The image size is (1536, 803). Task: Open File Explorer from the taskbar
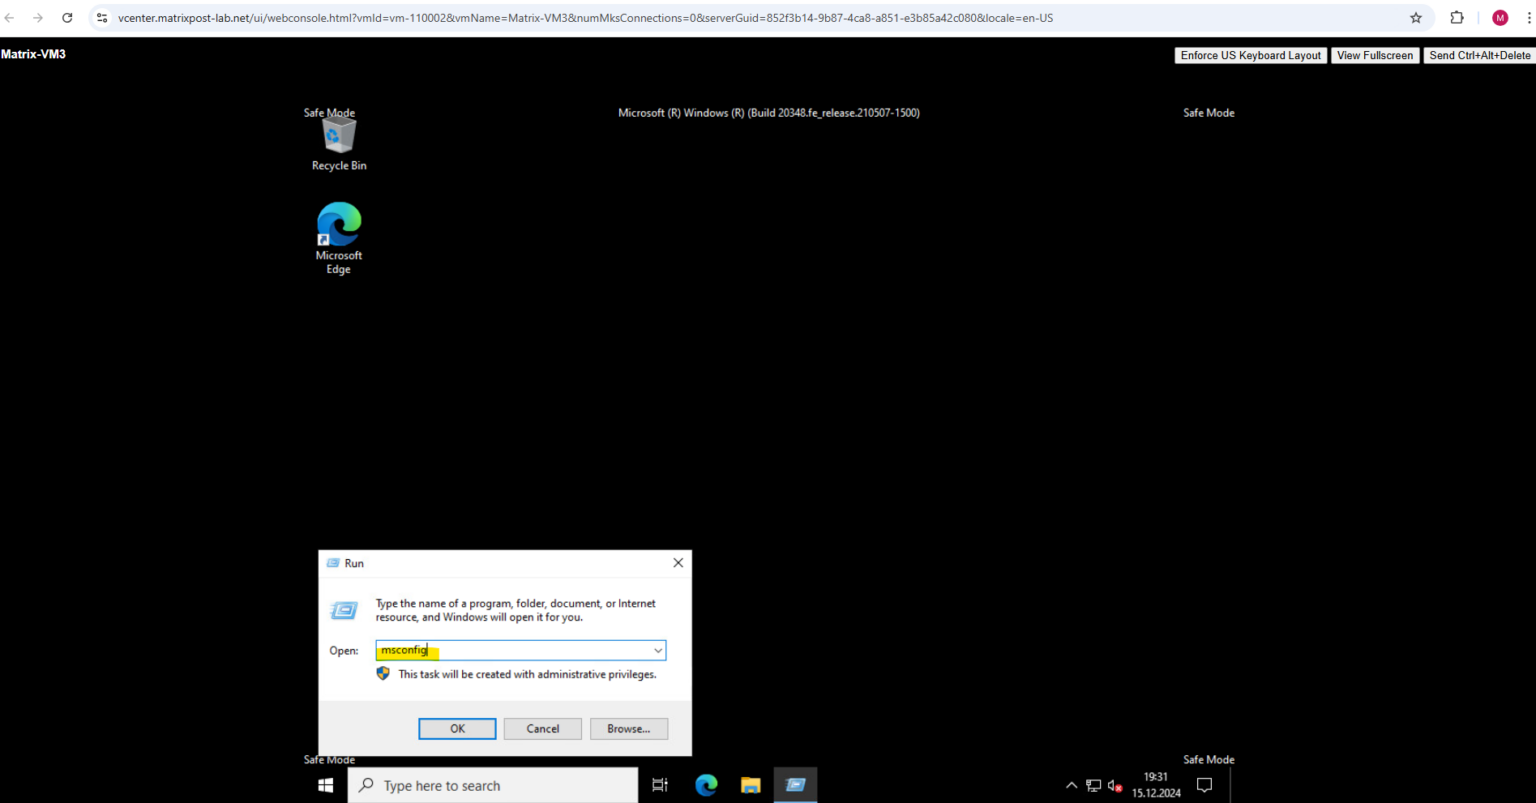pos(750,785)
